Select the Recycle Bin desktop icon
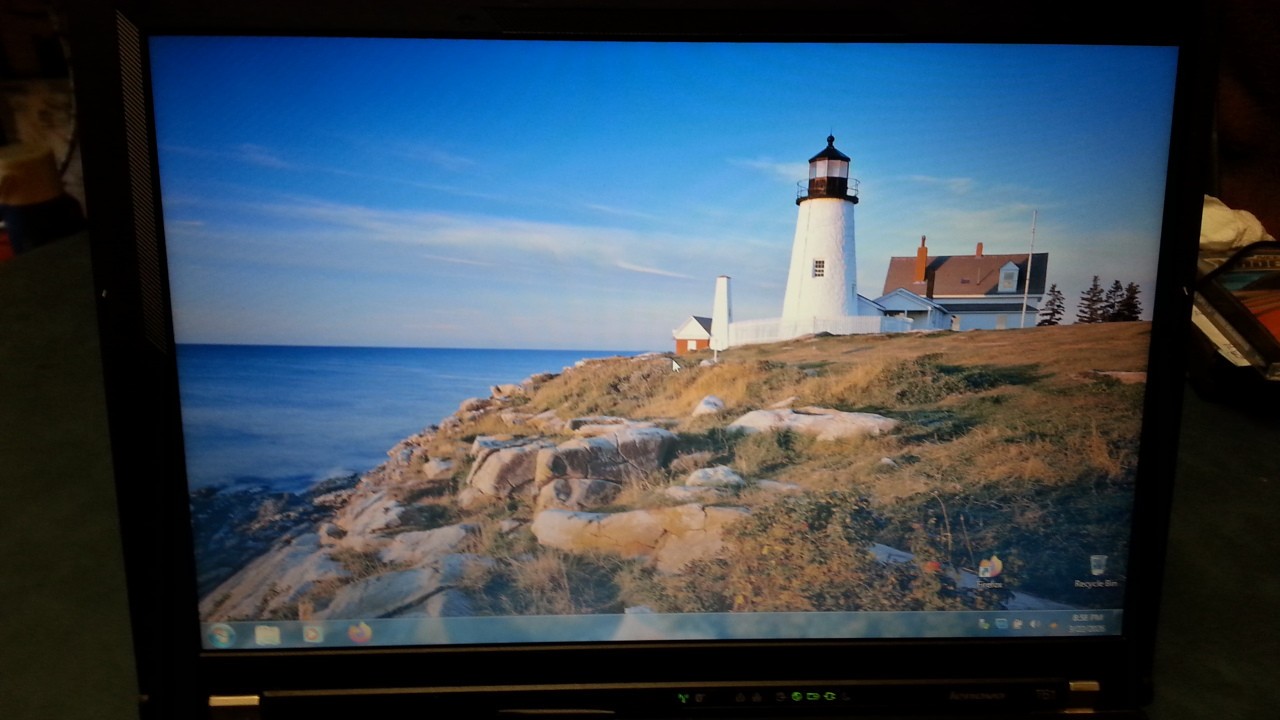This screenshot has height=720, width=1280. click(1098, 569)
